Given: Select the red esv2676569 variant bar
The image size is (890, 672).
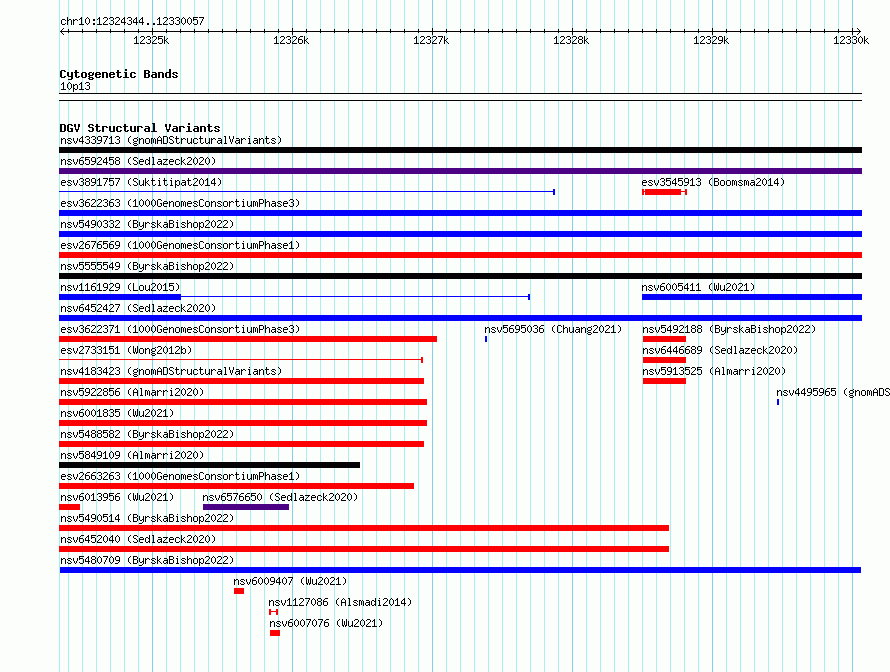Looking at the screenshot, I should tap(460, 255).
